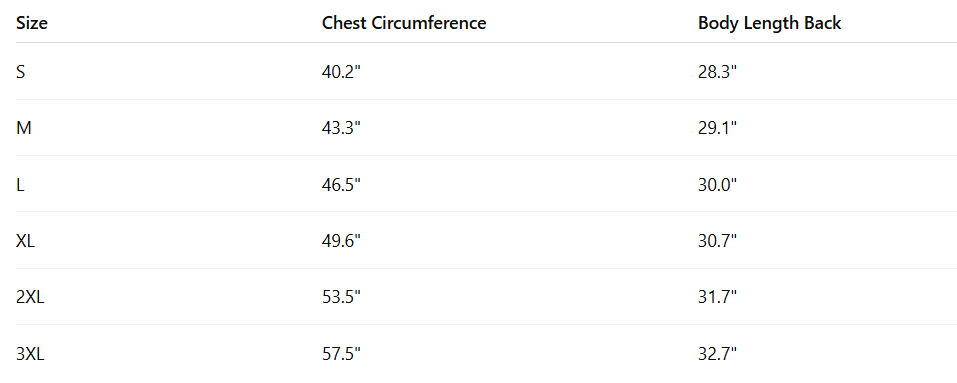
Task: Select the L size cell
Action: 20,185
